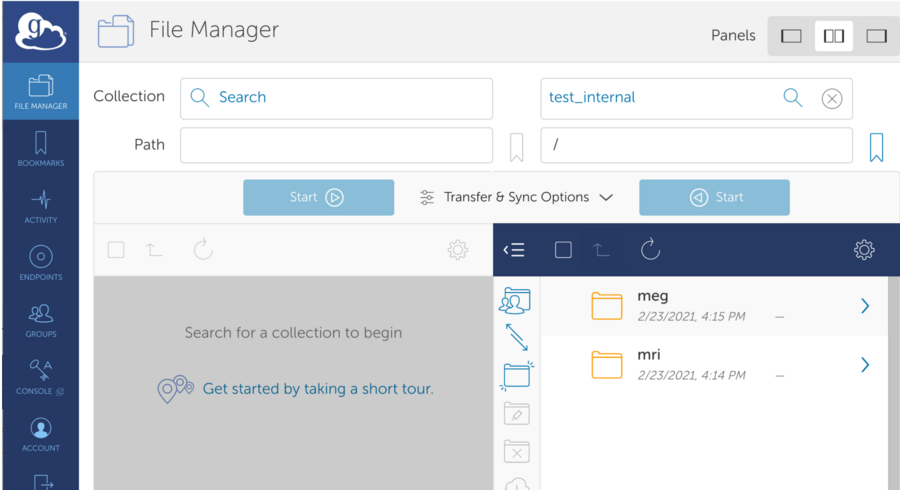Clear the test_internal collection with X
Viewport: 900px width, 490px height.
[x=831, y=98]
